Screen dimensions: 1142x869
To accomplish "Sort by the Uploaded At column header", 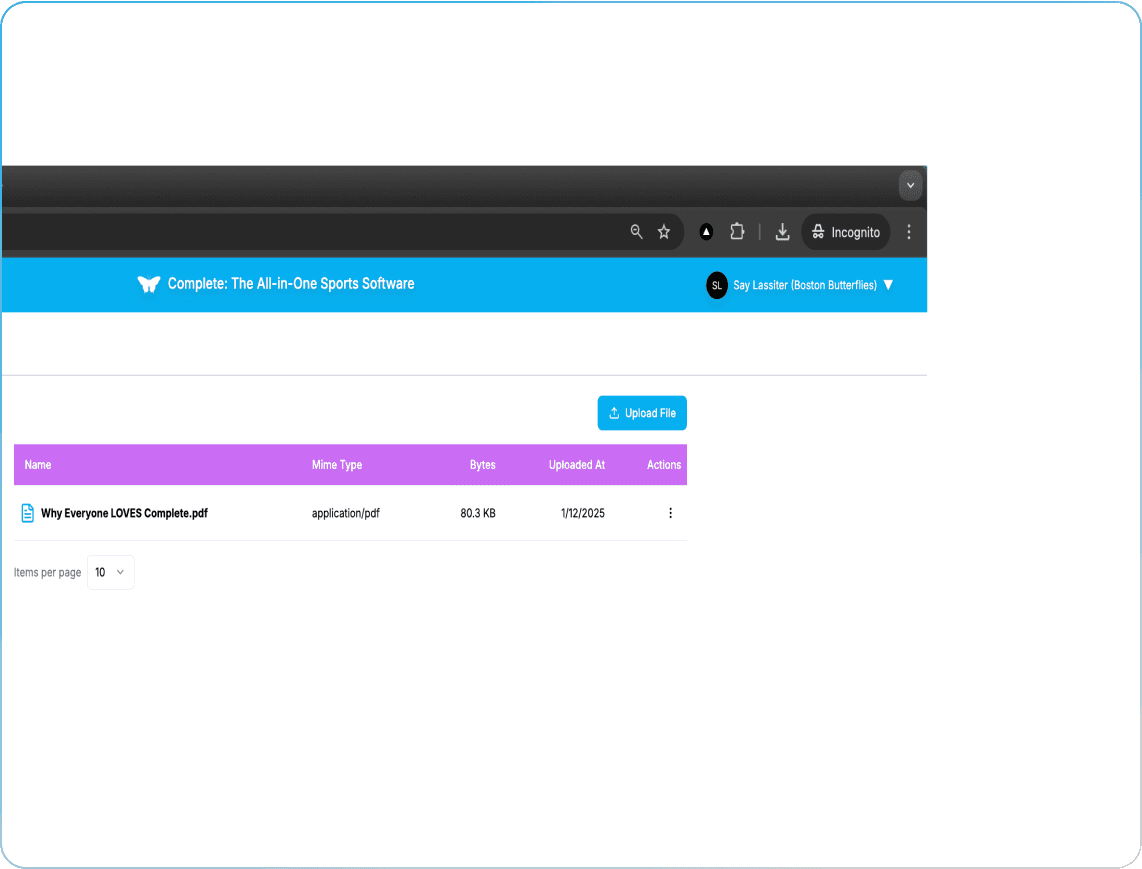I will [577, 465].
